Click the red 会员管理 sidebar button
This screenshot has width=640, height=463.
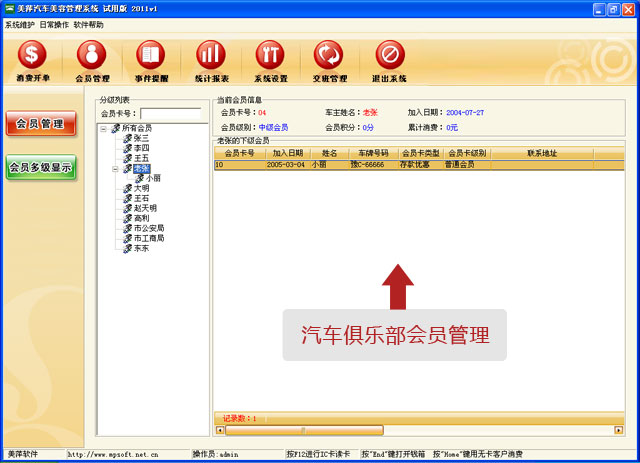click(x=41, y=124)
